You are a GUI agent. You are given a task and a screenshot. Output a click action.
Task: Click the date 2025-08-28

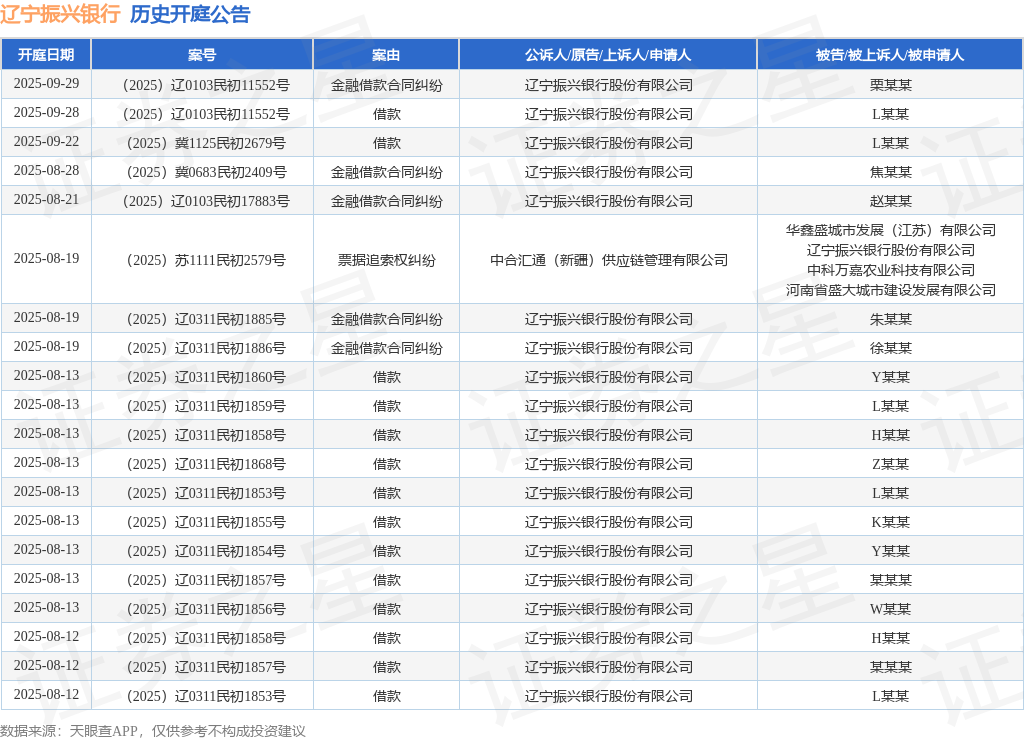click(x=46, y=170)
